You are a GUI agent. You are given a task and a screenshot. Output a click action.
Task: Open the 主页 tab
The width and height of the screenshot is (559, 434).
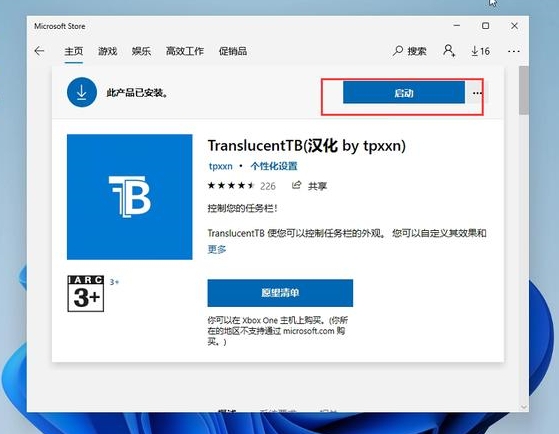[73, 51]
